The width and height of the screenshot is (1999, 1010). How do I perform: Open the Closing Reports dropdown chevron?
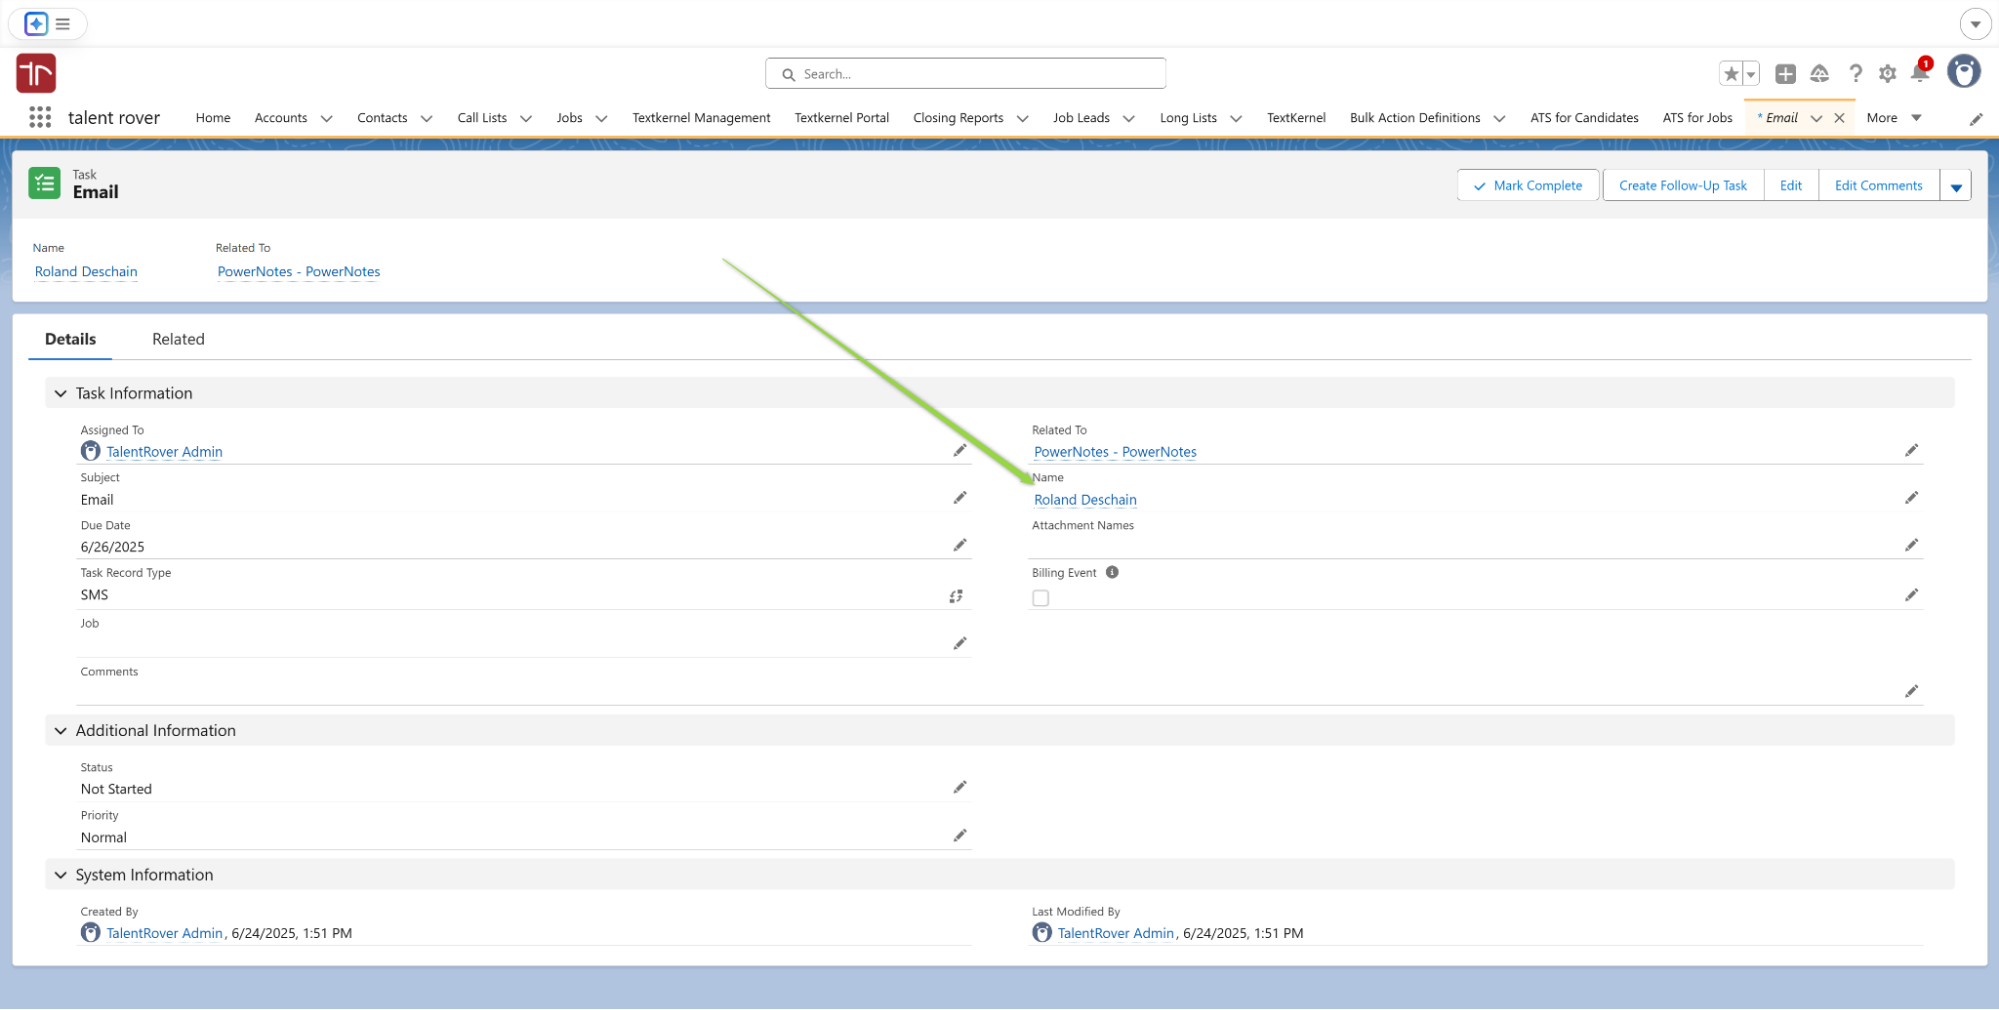pos(1022,118)
